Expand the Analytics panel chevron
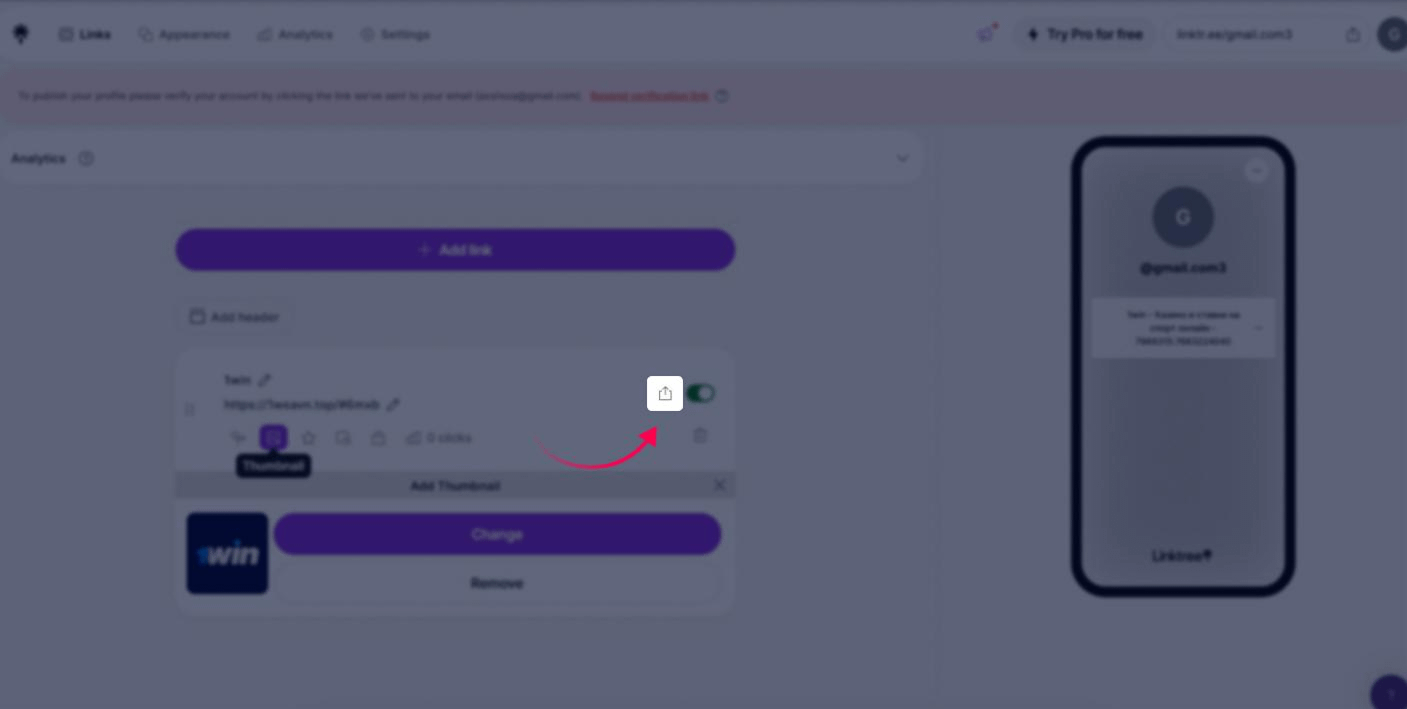Image resolution: width=1407 pixels, height=709 pixels. coord(902,158)
